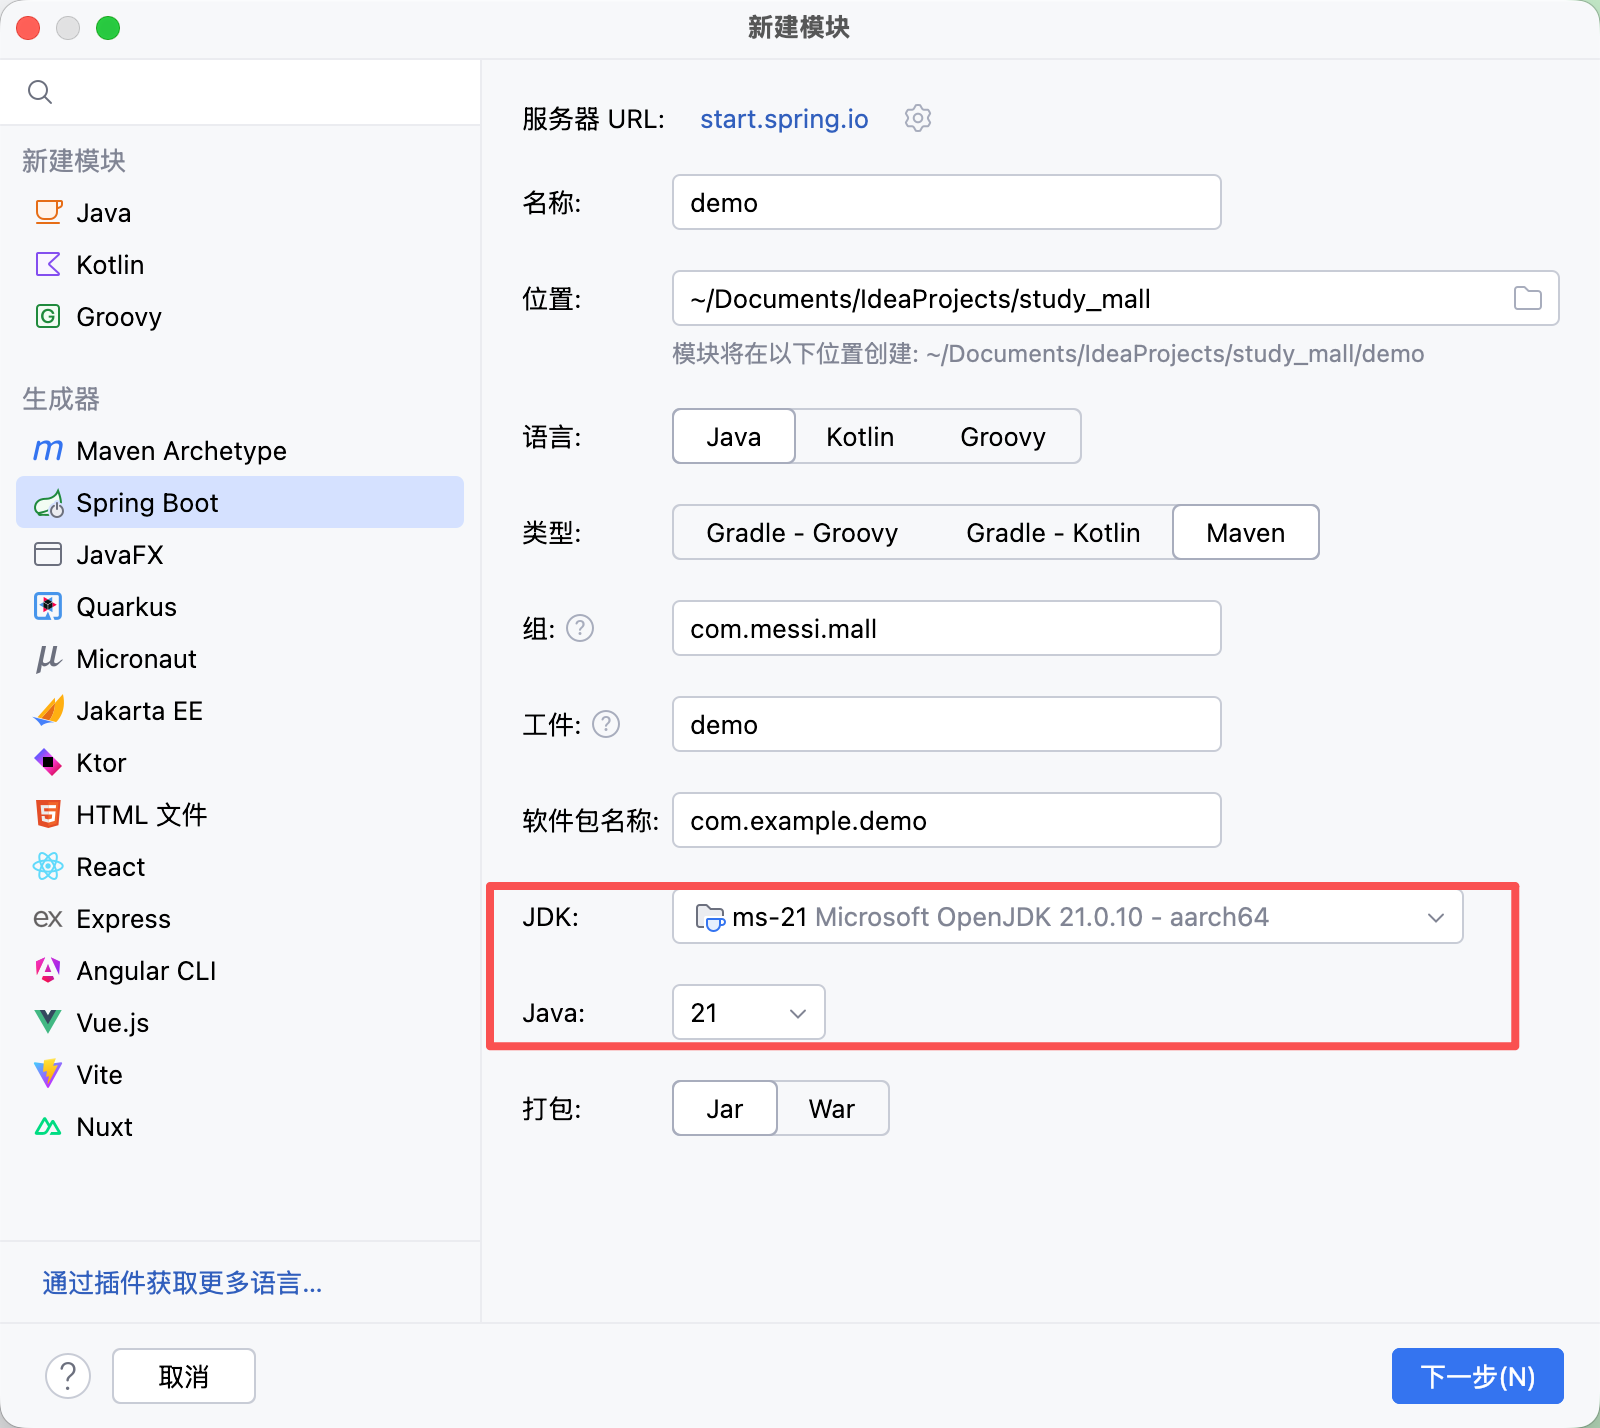1600x1428 pixels.
Task: Edit the artifact field demo
Action: 947,724
